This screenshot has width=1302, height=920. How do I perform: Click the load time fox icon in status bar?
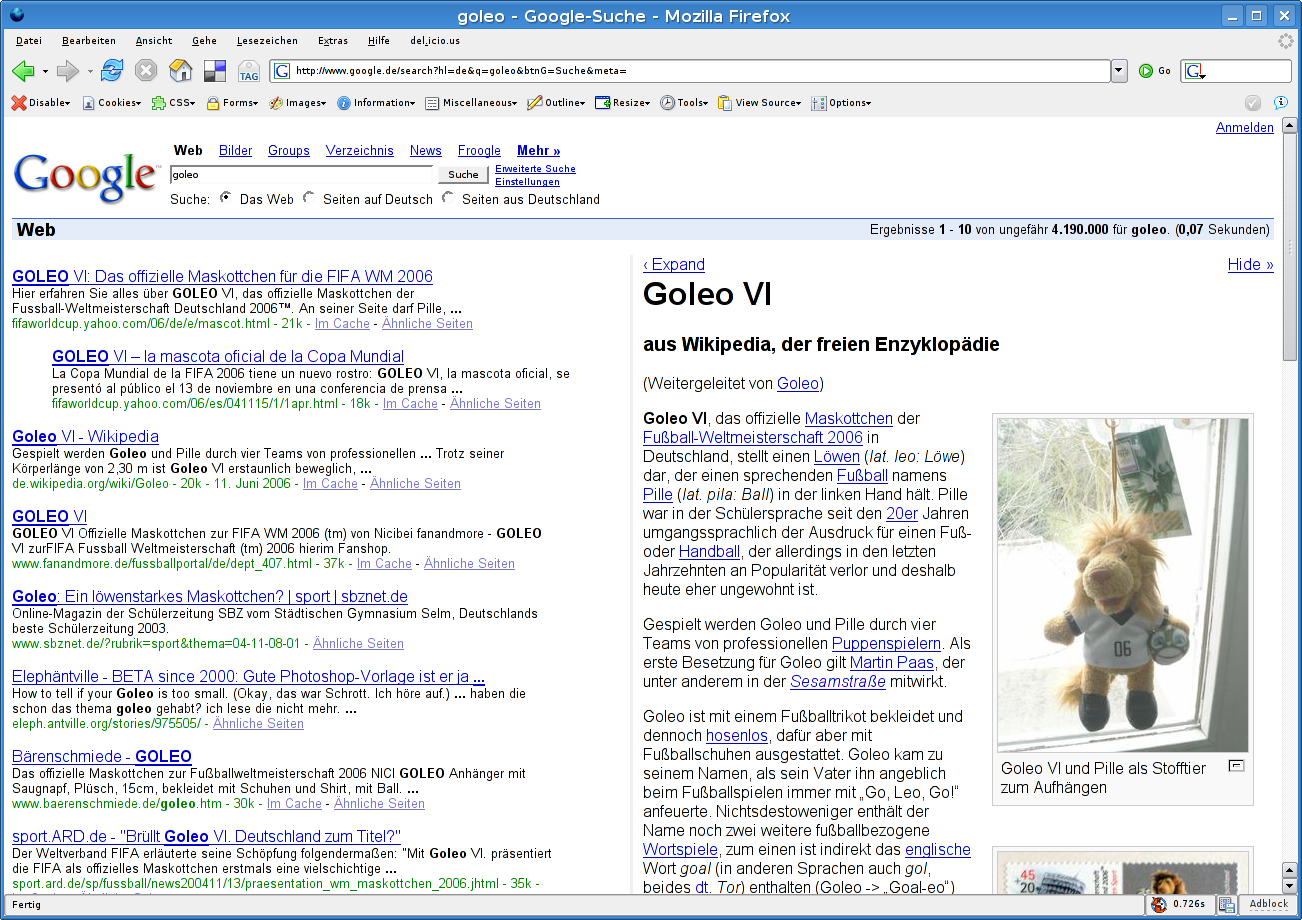[1158, 905]
